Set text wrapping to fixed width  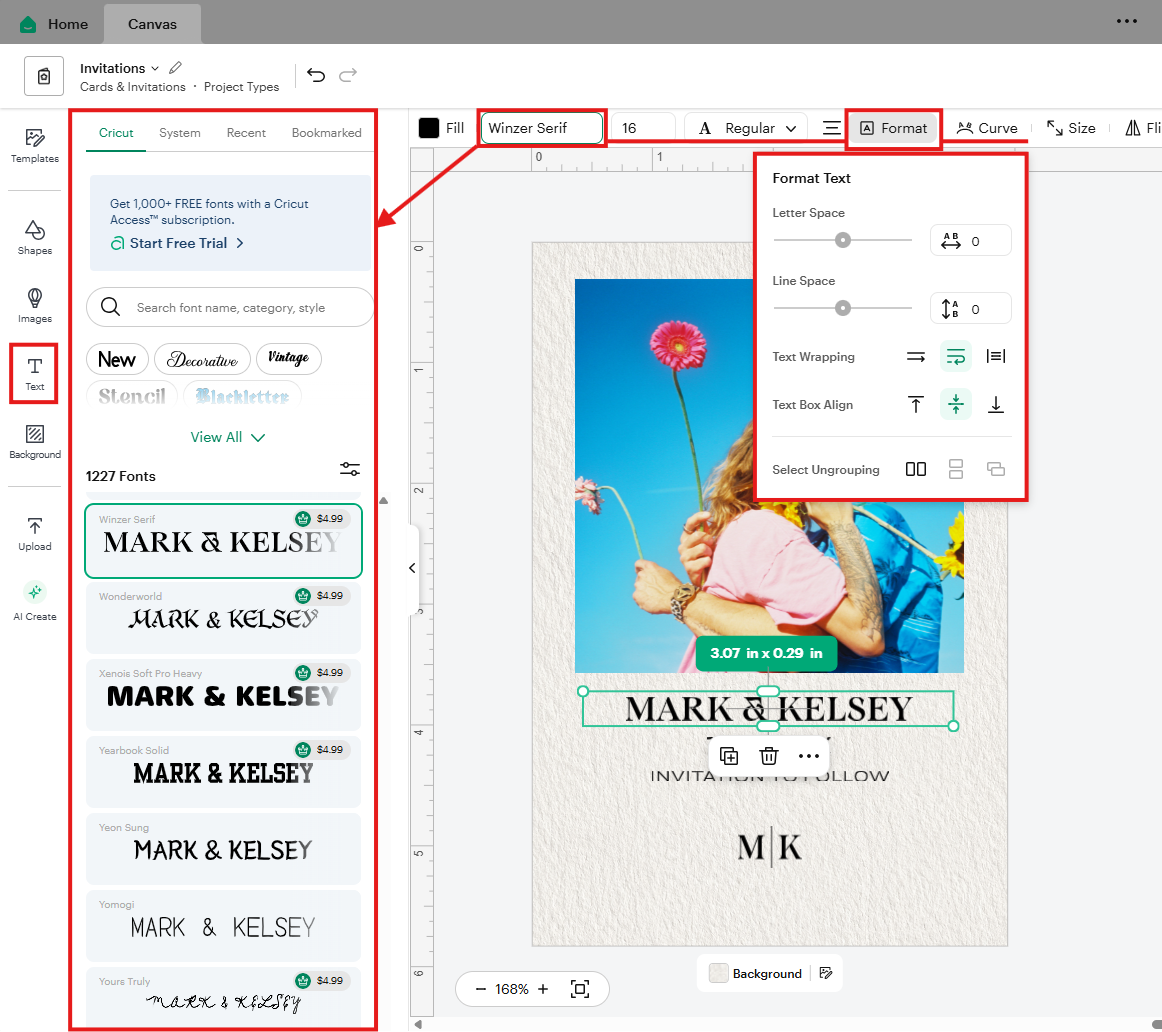(x=995, y=357)
